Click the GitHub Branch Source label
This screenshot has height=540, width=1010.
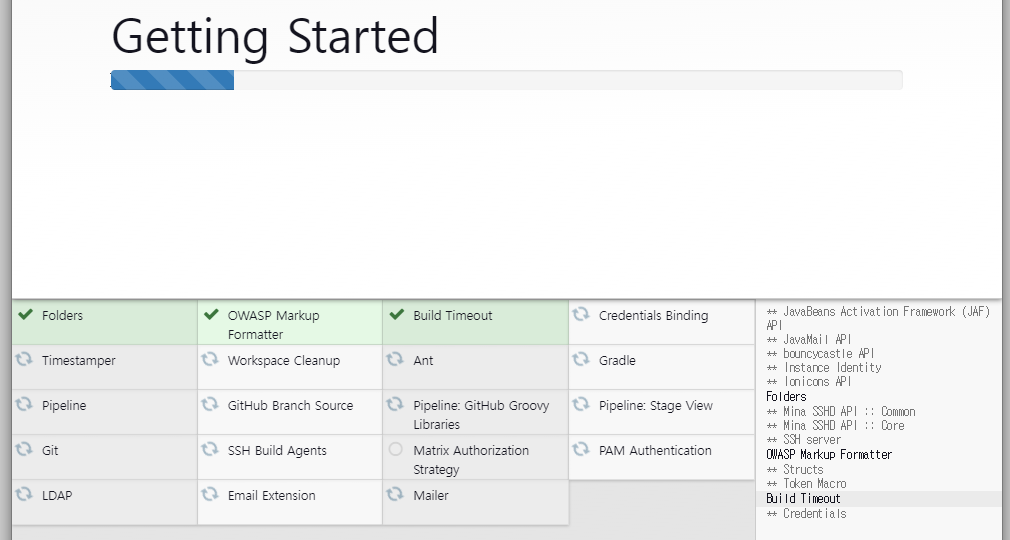pos(291,405)
